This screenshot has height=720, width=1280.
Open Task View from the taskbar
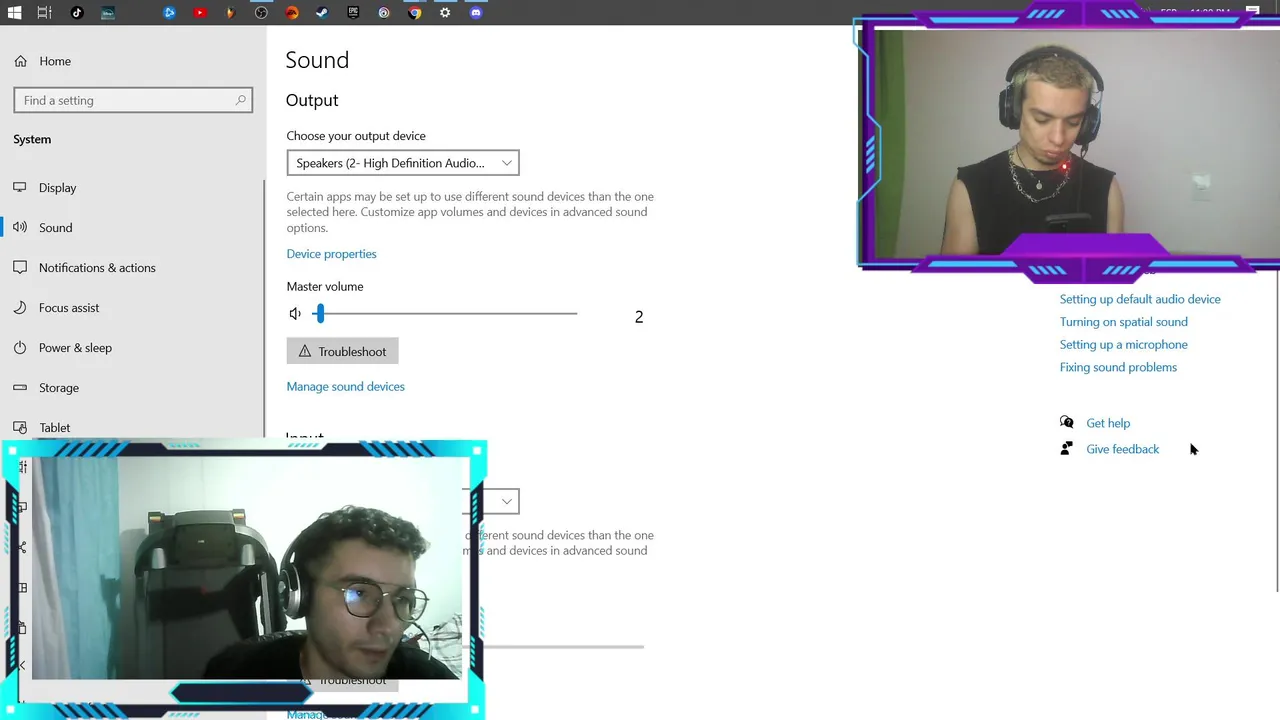pos(45,12)
